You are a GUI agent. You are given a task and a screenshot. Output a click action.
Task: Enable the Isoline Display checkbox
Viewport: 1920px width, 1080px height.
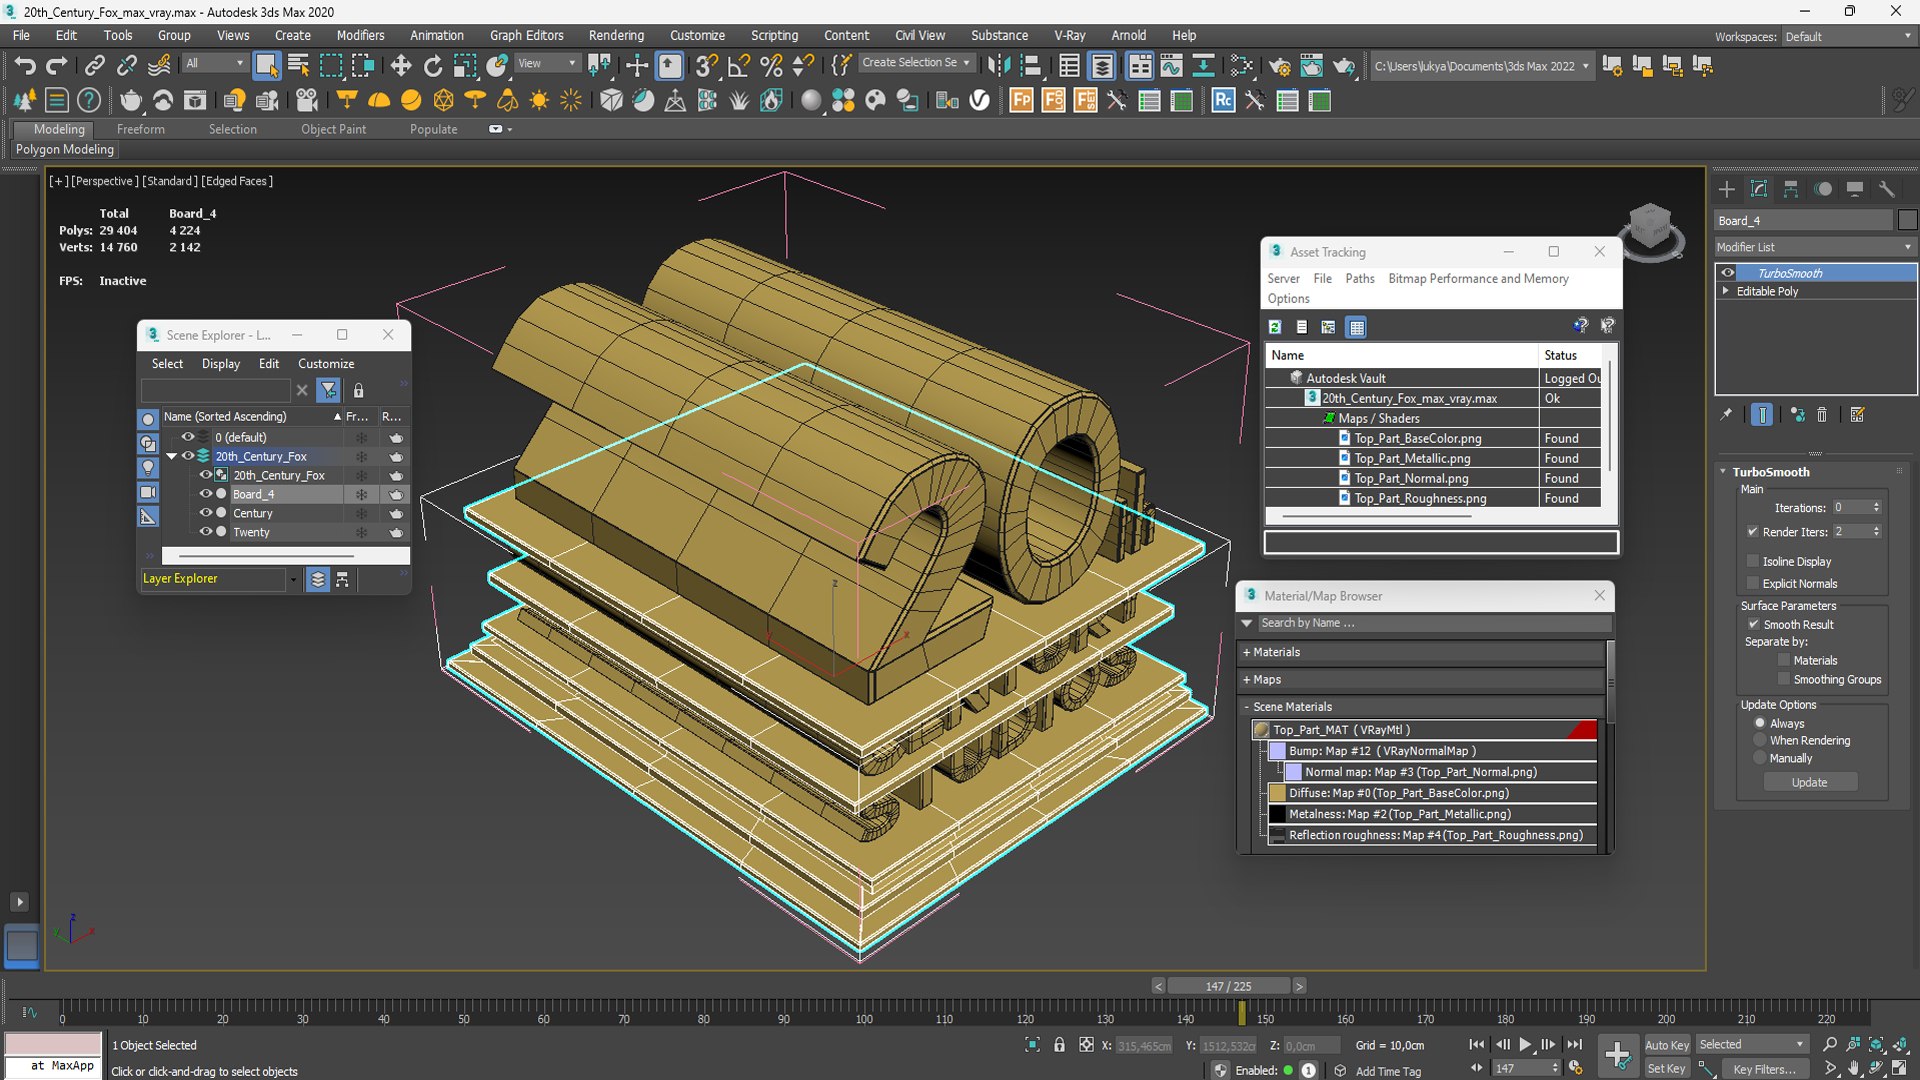click(x=1753, y=561)
